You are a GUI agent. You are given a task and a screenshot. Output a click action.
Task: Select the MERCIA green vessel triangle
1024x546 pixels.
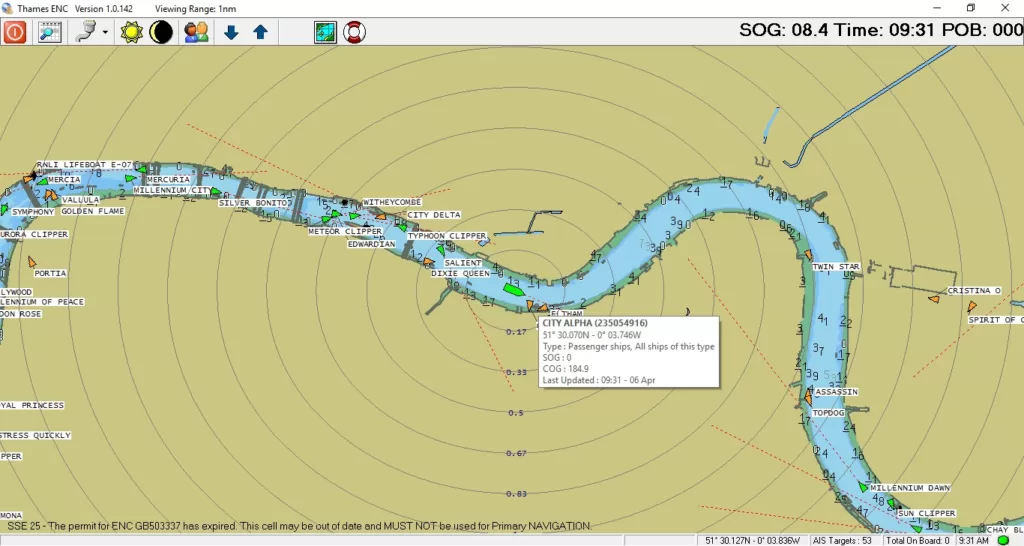click(x=43, y=181)
